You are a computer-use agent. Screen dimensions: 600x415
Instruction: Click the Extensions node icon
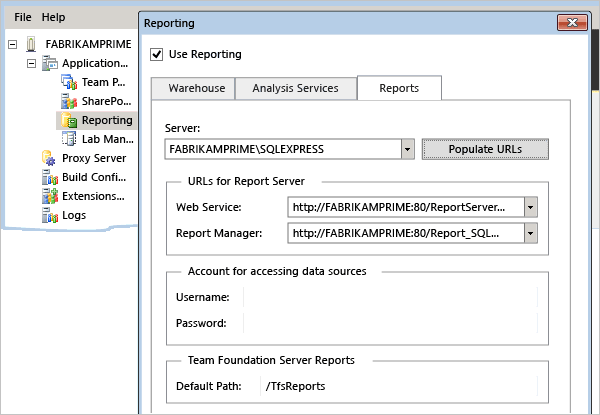pyautogui.click(x=49, y=197)
